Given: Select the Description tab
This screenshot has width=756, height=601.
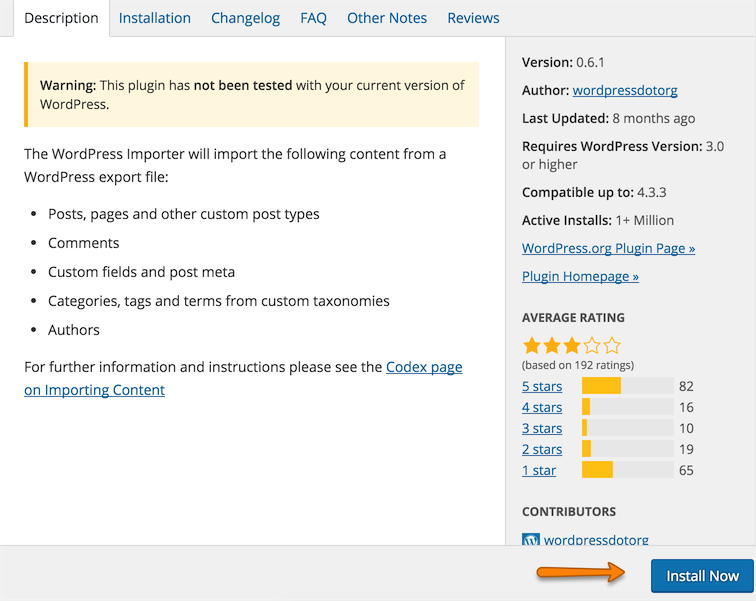Looking at the screenshot, I should click(61, 18).
